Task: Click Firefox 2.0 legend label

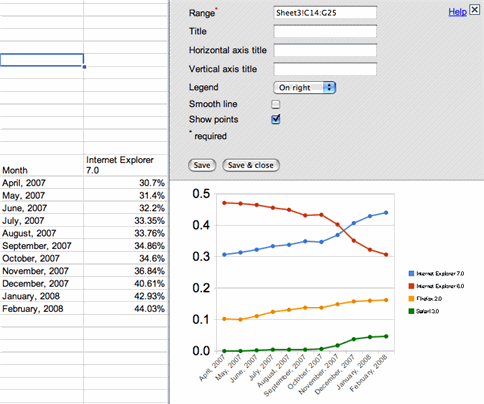Action: pyautogui.click(x=429, y=299)
